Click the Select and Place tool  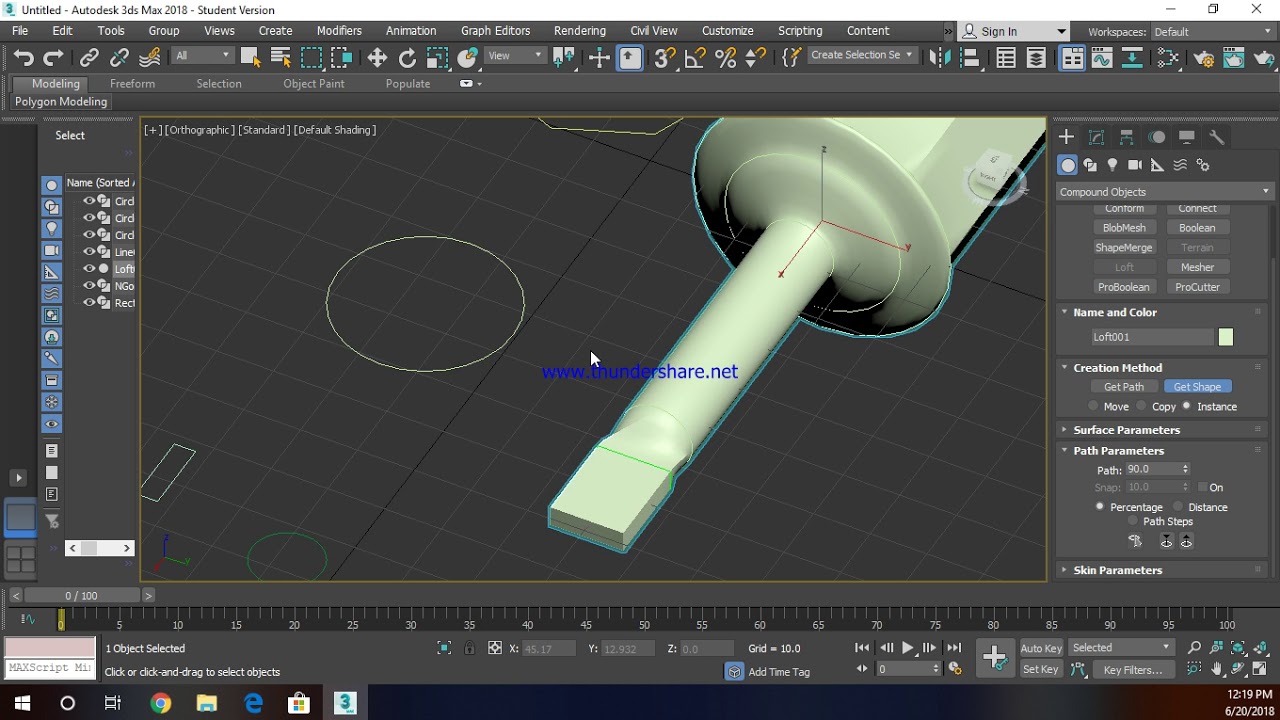pos(467,58)
